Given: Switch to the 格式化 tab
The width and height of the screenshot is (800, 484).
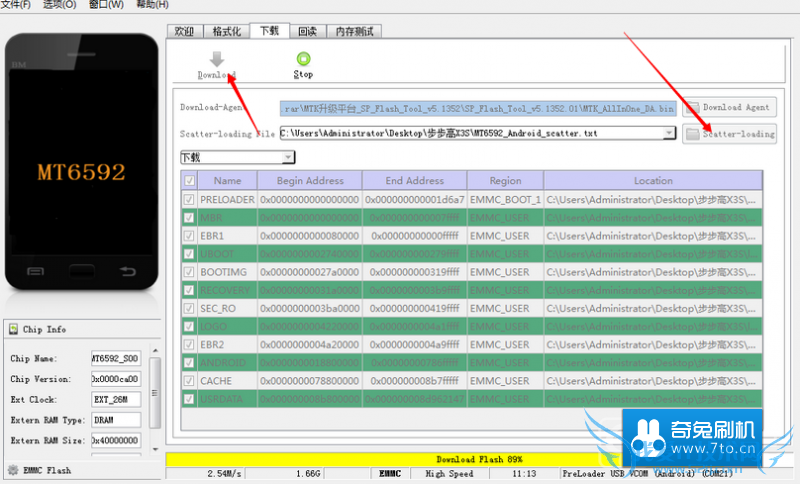Looking at the screenshot, I should 225,31.
